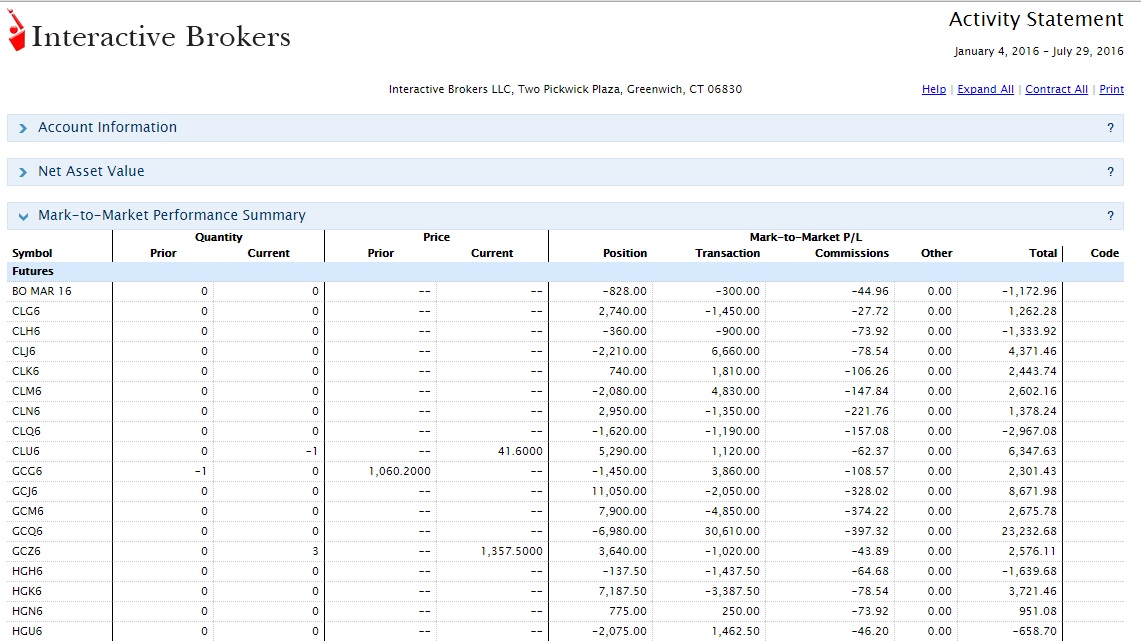Select the HGH6 symbol
1141x641 pixels.
[x=27, y=571]
